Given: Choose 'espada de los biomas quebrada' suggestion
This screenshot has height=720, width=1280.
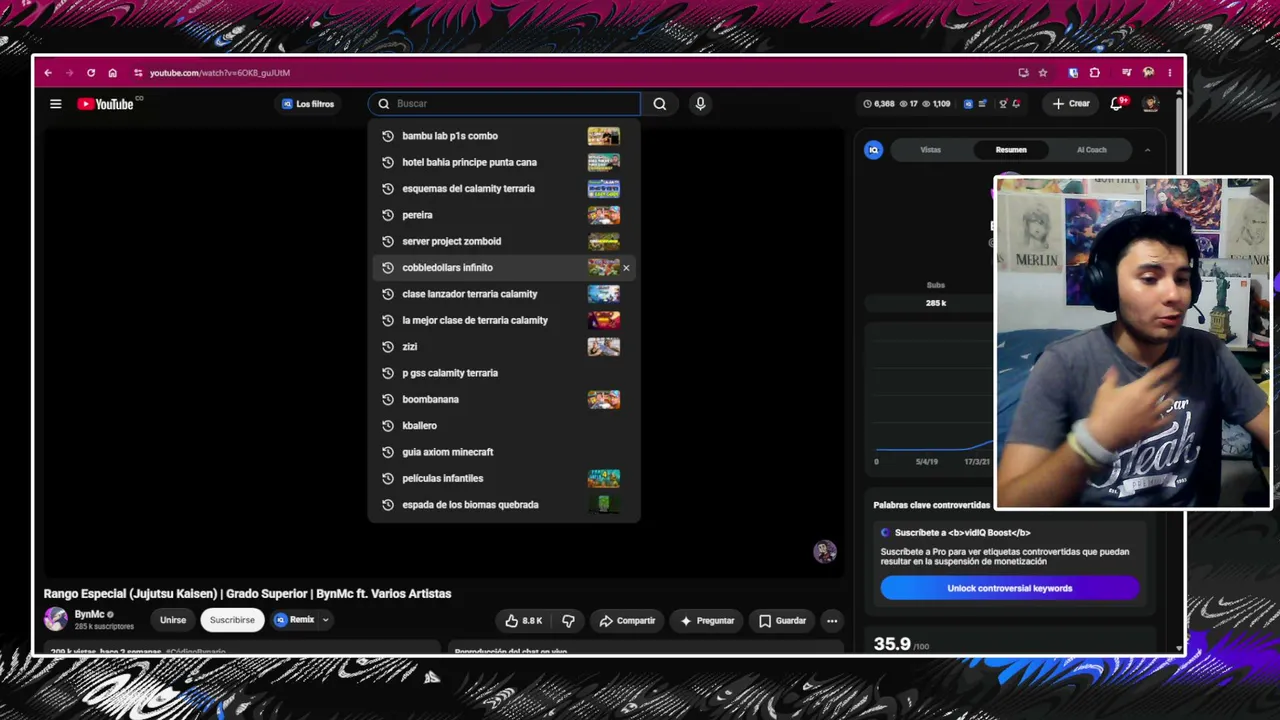Looking at the screenshot, I should click(x=504, y=505).
